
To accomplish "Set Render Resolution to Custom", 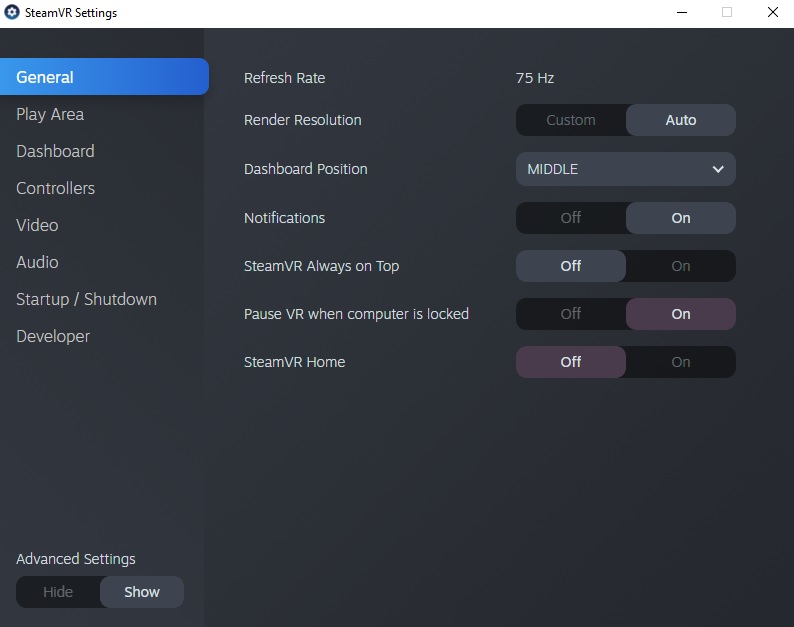I will (x=571, y=120).
